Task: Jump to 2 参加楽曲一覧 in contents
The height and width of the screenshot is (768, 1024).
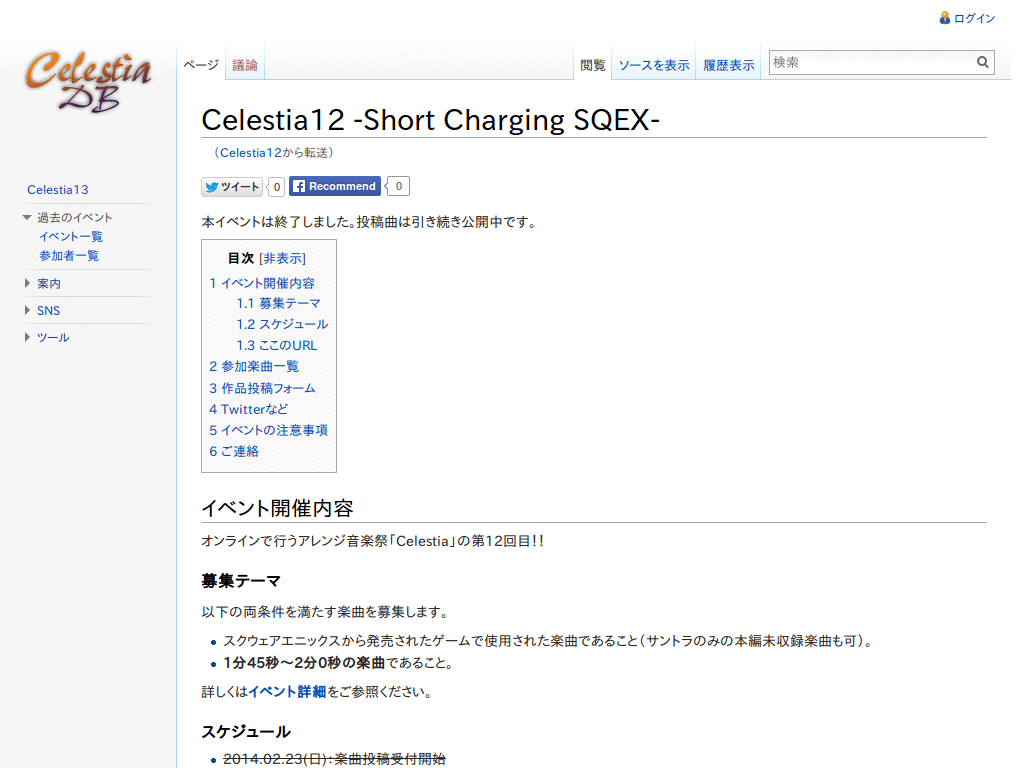Action: pyautogui.click(x=254, y=366)
